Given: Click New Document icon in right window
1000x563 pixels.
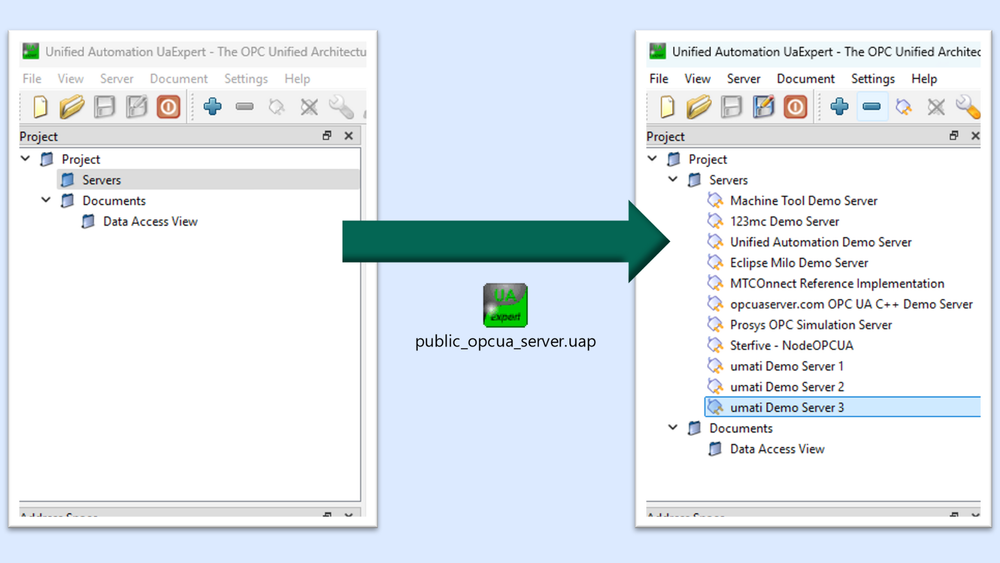Looking at the screenshot, I should click(x=667, y=106).
